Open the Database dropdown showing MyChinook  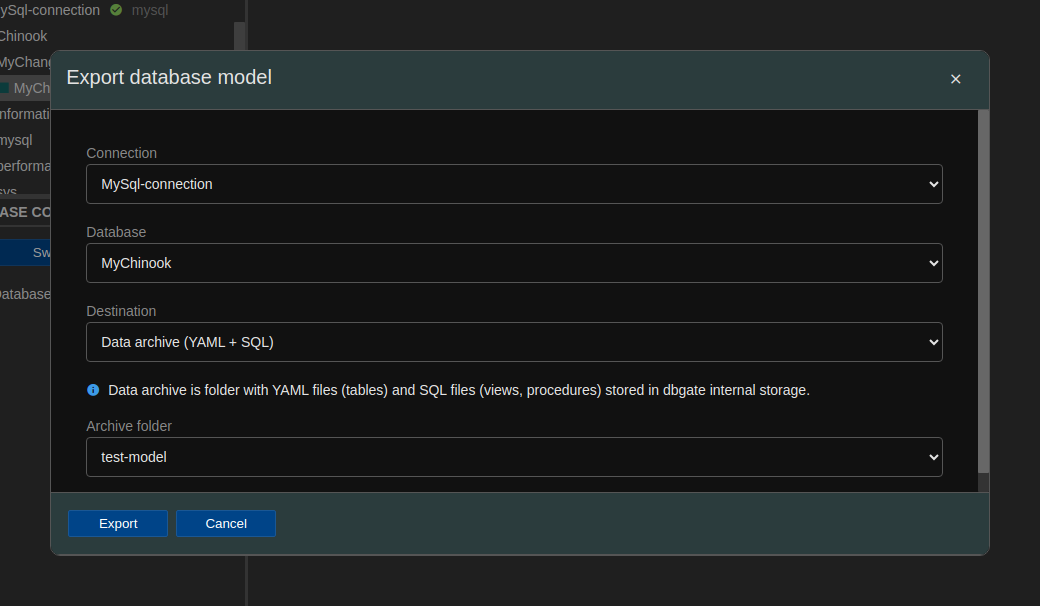514,263
